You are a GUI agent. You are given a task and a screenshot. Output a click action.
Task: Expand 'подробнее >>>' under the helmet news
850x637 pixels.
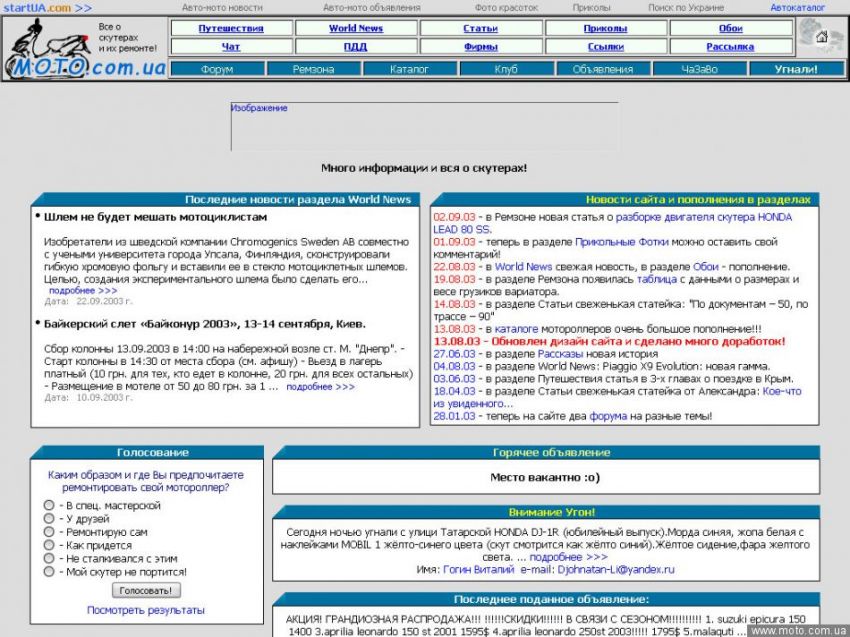coord(83,291)
